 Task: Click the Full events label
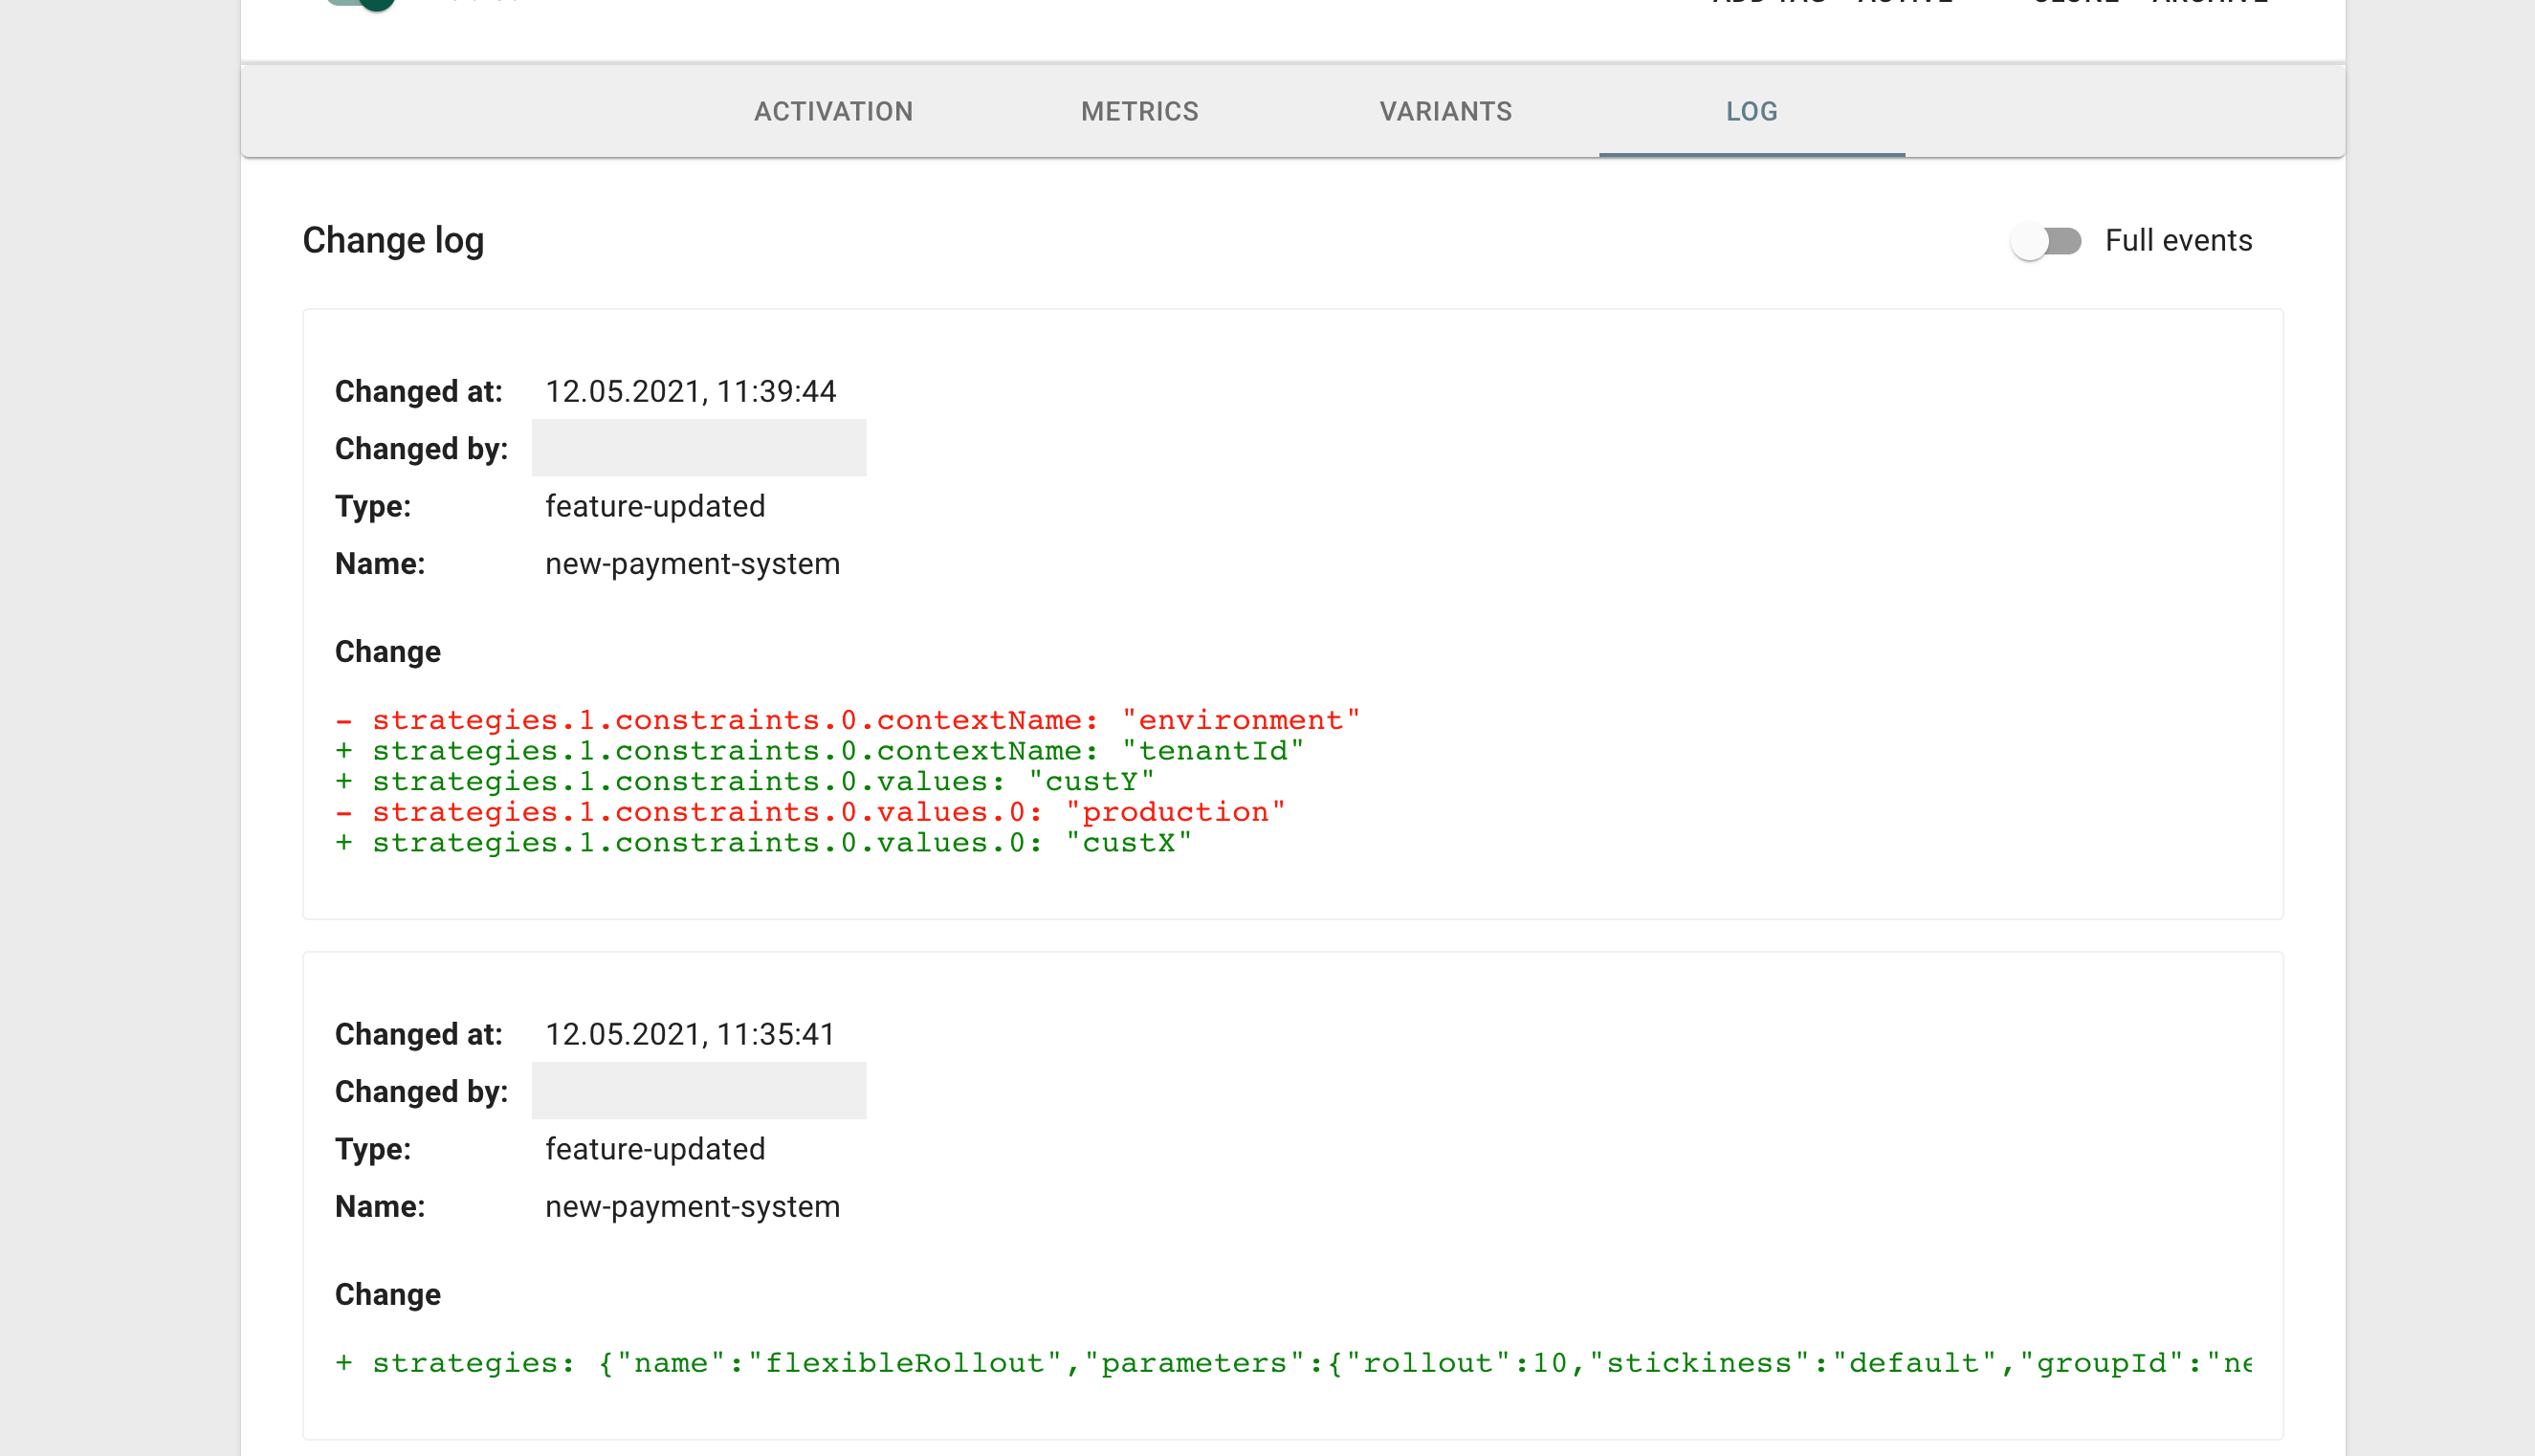[2178, 241]
